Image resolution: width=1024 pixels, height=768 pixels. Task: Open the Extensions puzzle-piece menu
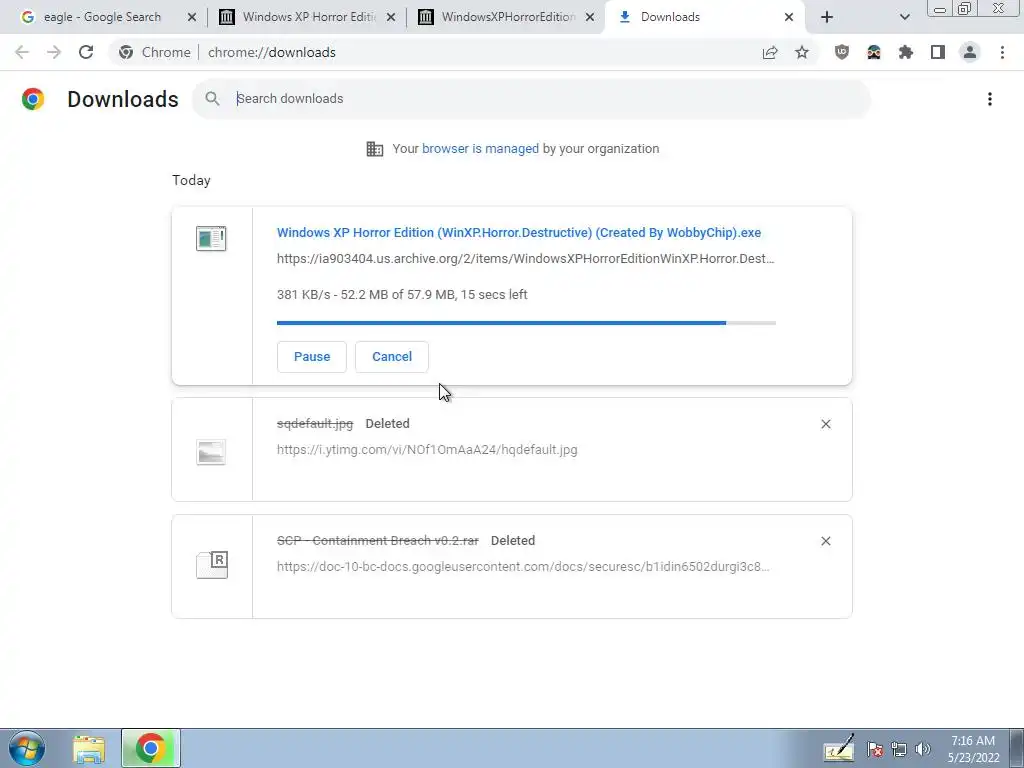click(x=906, y=52)
